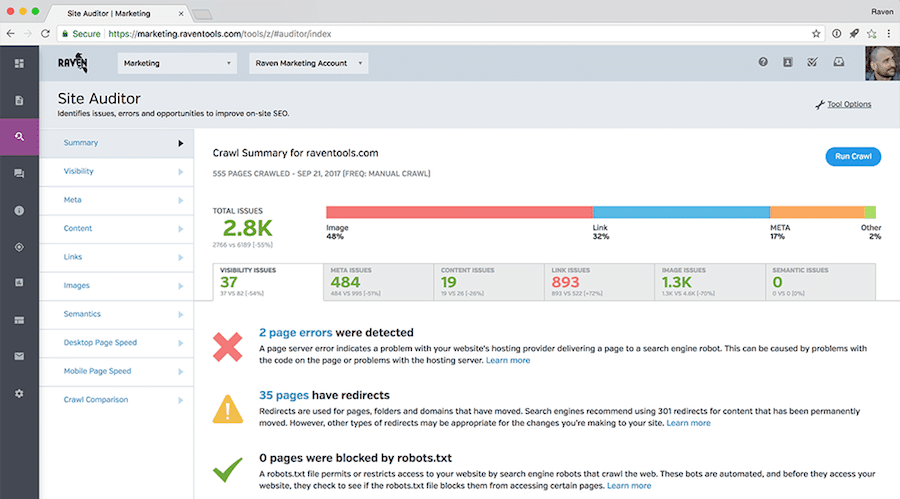Open Desktop Page Speed menu item

coord(117,343)
